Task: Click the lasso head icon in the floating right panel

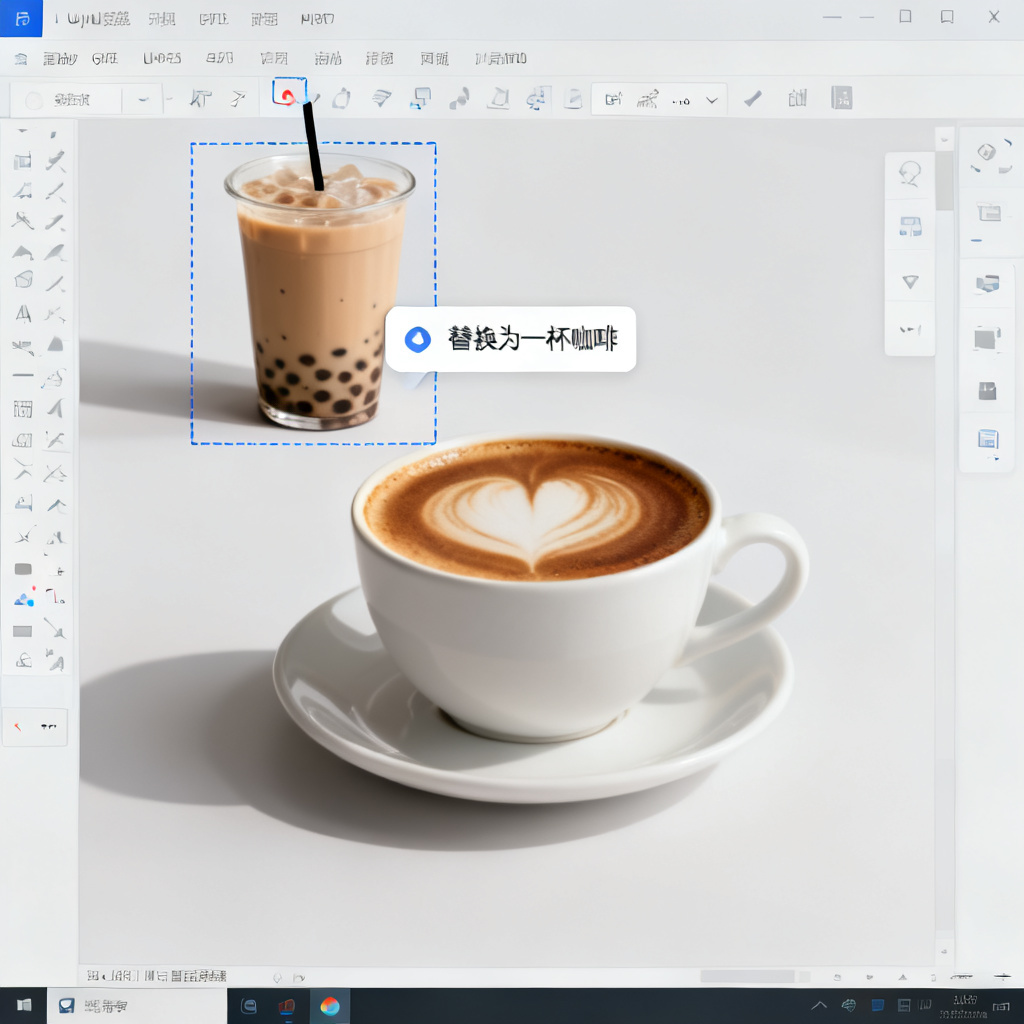Action: pyautogui.click(x=910, y=174)
